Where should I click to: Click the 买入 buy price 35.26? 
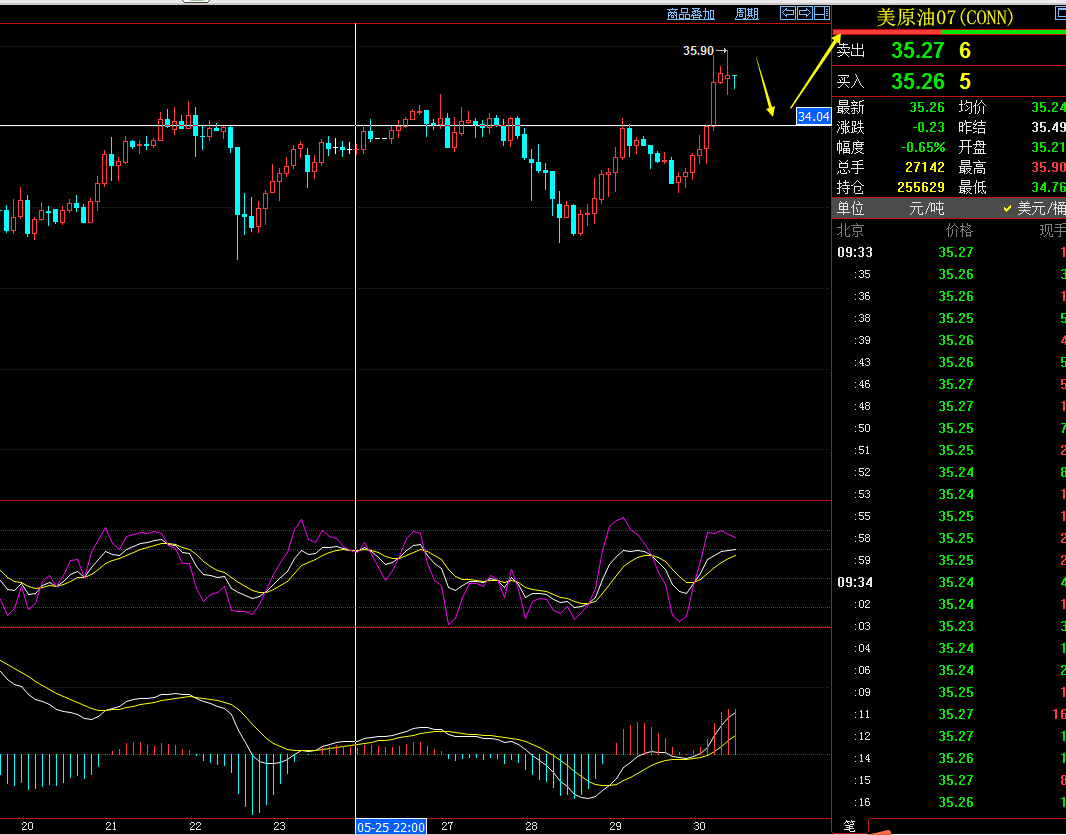click(x=917, y=82)
